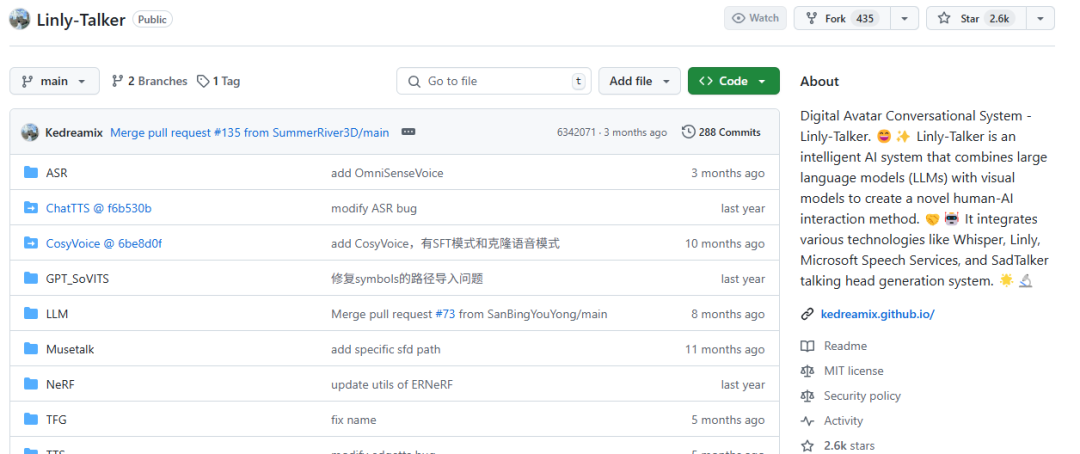Expand the Add file dropdown
Image resolution: width=1080 pixels, height=454 pixels.
[x=639, y=81]
